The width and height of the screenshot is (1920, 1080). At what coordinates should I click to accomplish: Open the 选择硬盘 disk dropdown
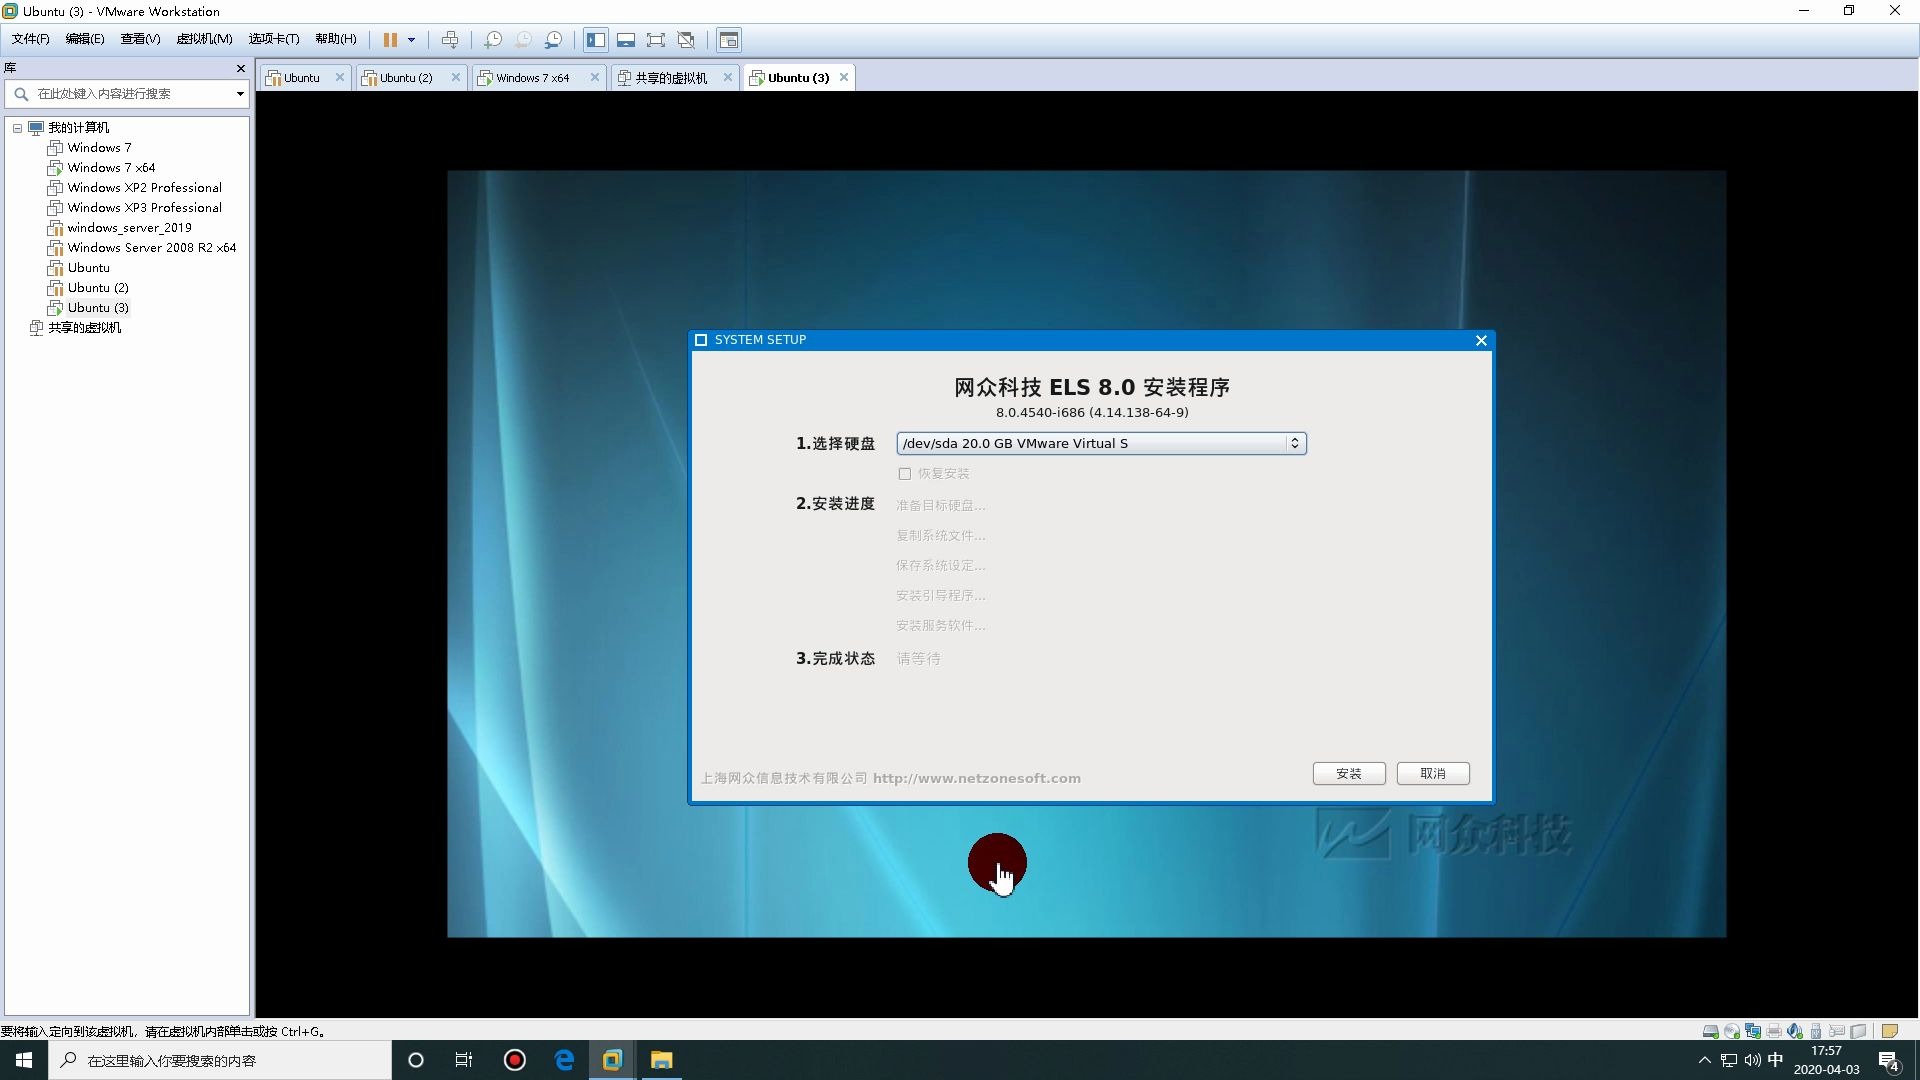pos(1101,443)
